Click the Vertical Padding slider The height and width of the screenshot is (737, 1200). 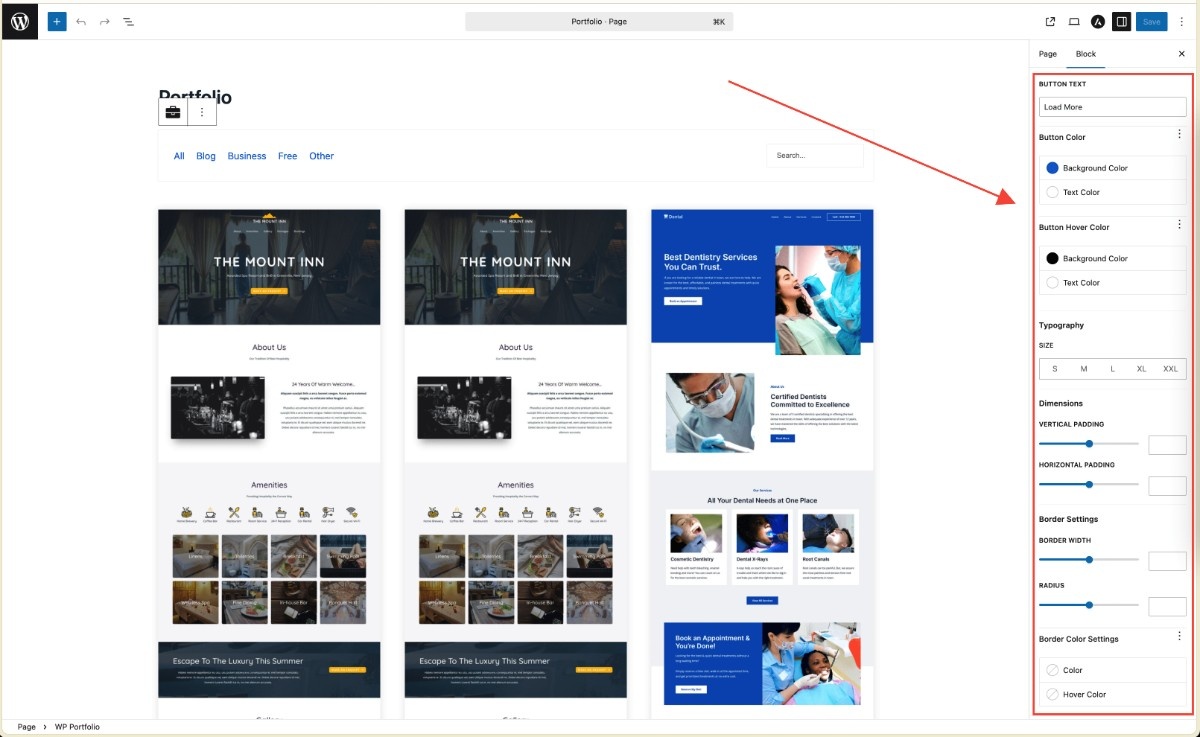point(1089,444)
